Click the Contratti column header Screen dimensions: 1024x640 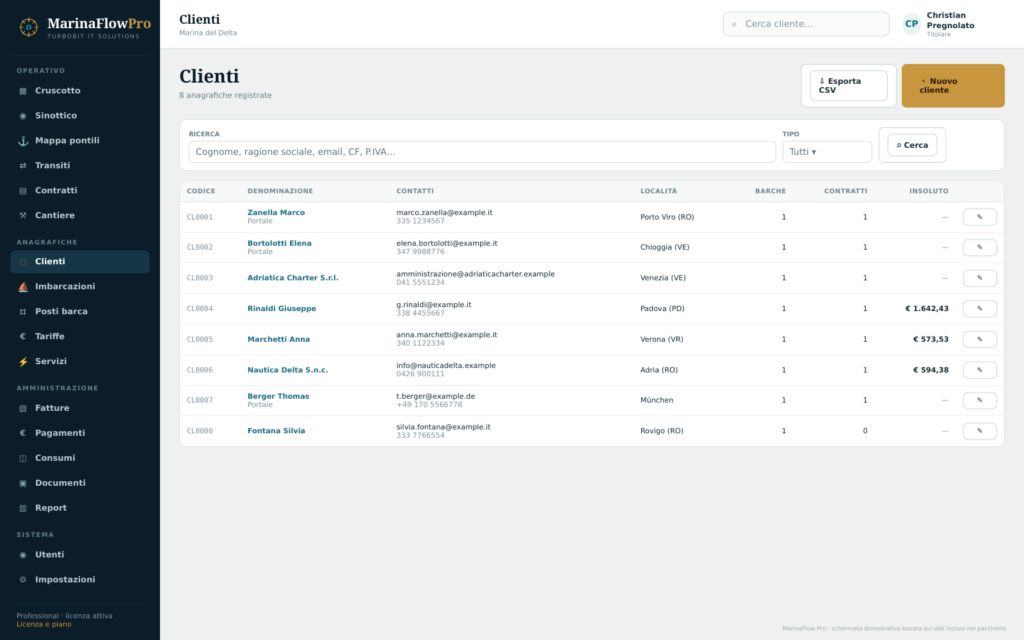846,191
